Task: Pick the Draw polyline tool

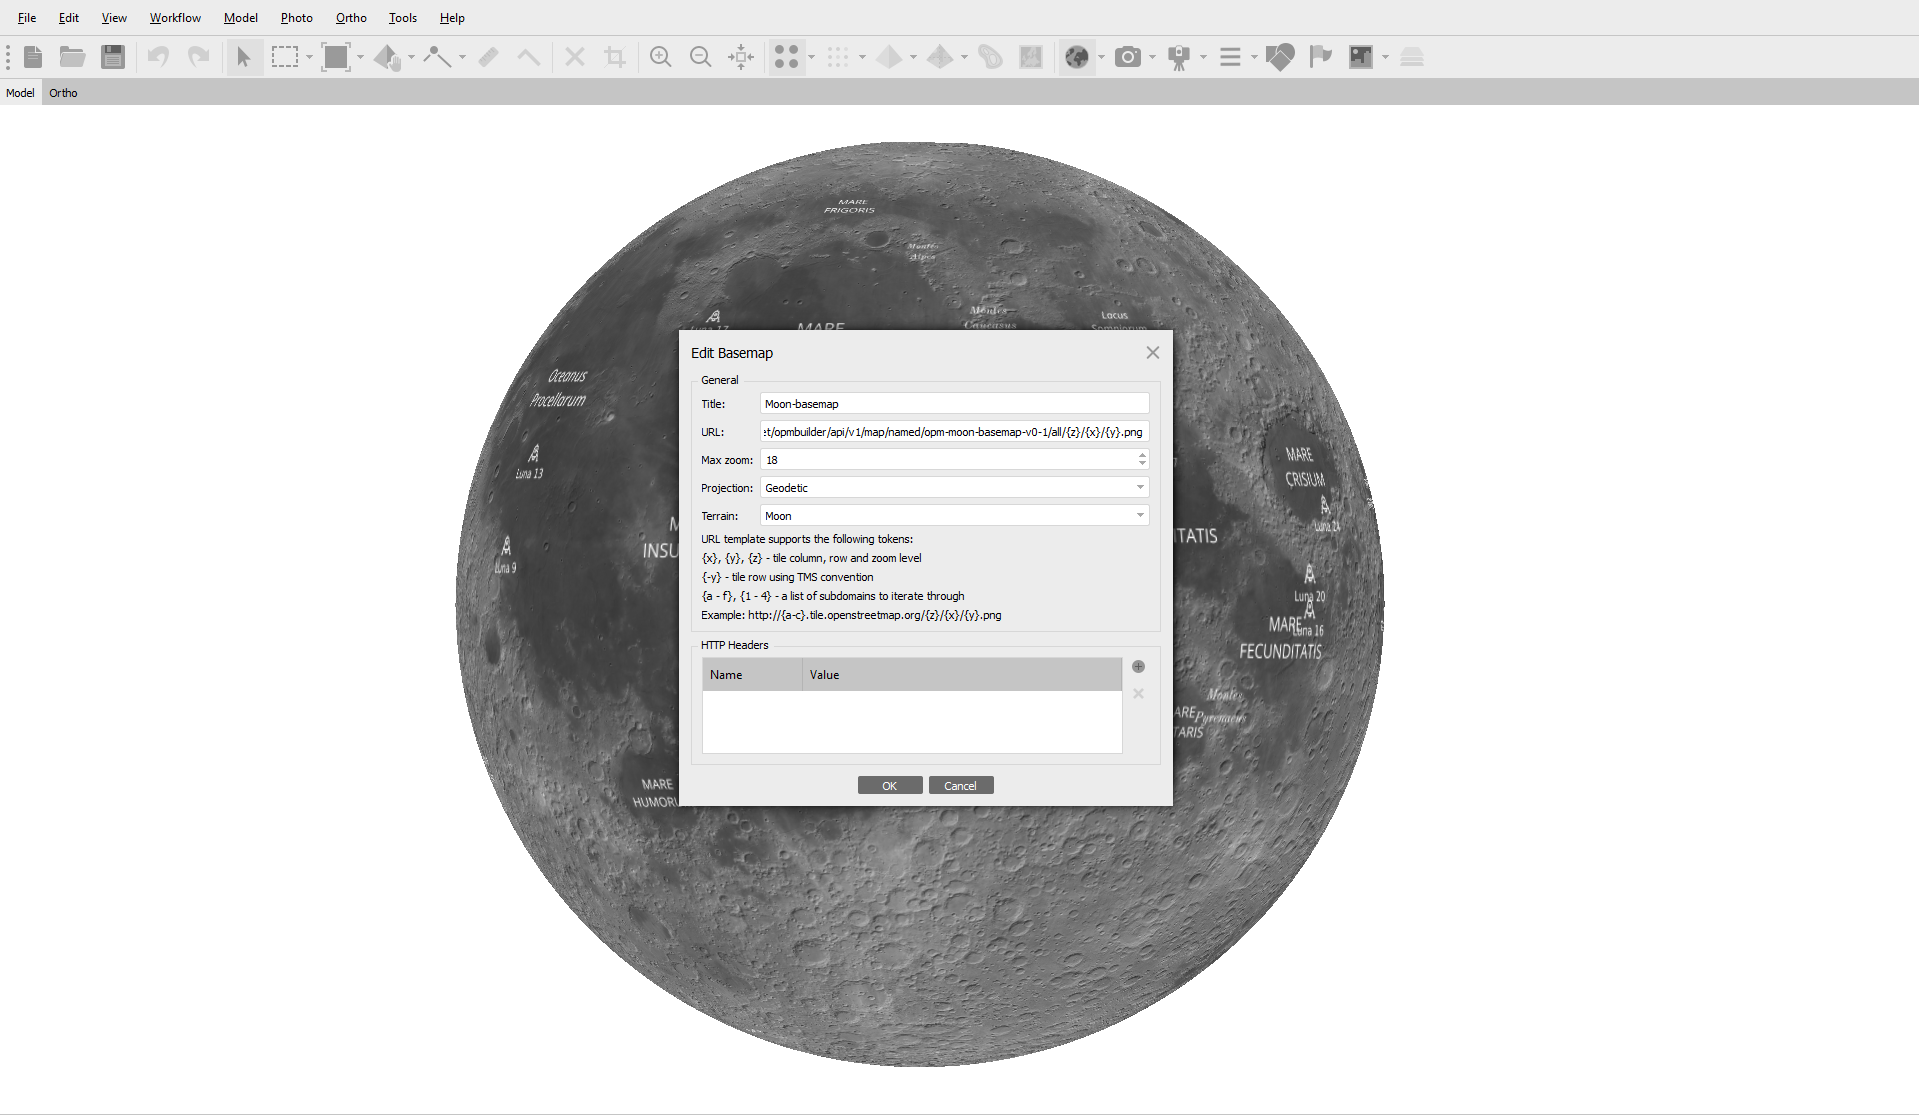Action: pos(437,57)
